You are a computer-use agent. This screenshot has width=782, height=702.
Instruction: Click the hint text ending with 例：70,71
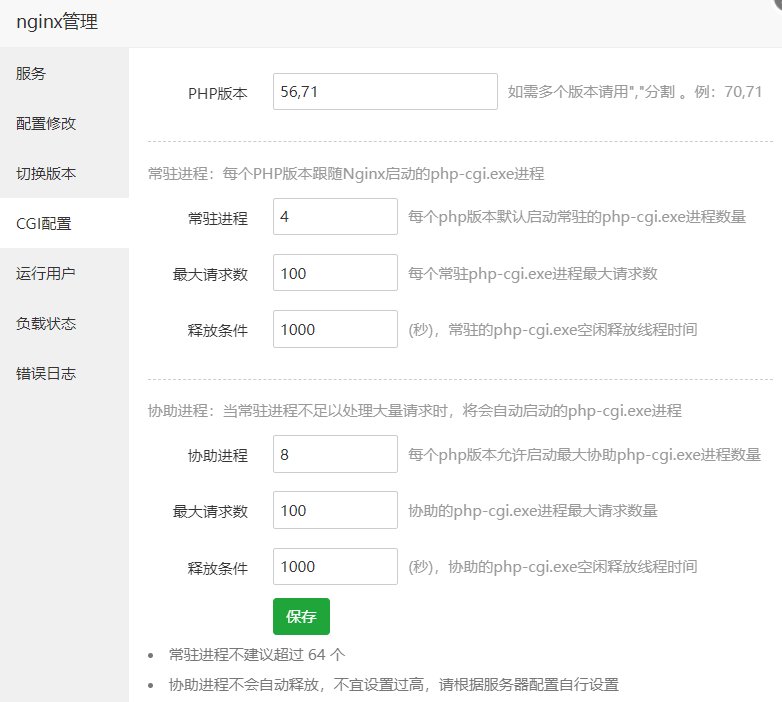pyautogui.click(x=635, y=92)
